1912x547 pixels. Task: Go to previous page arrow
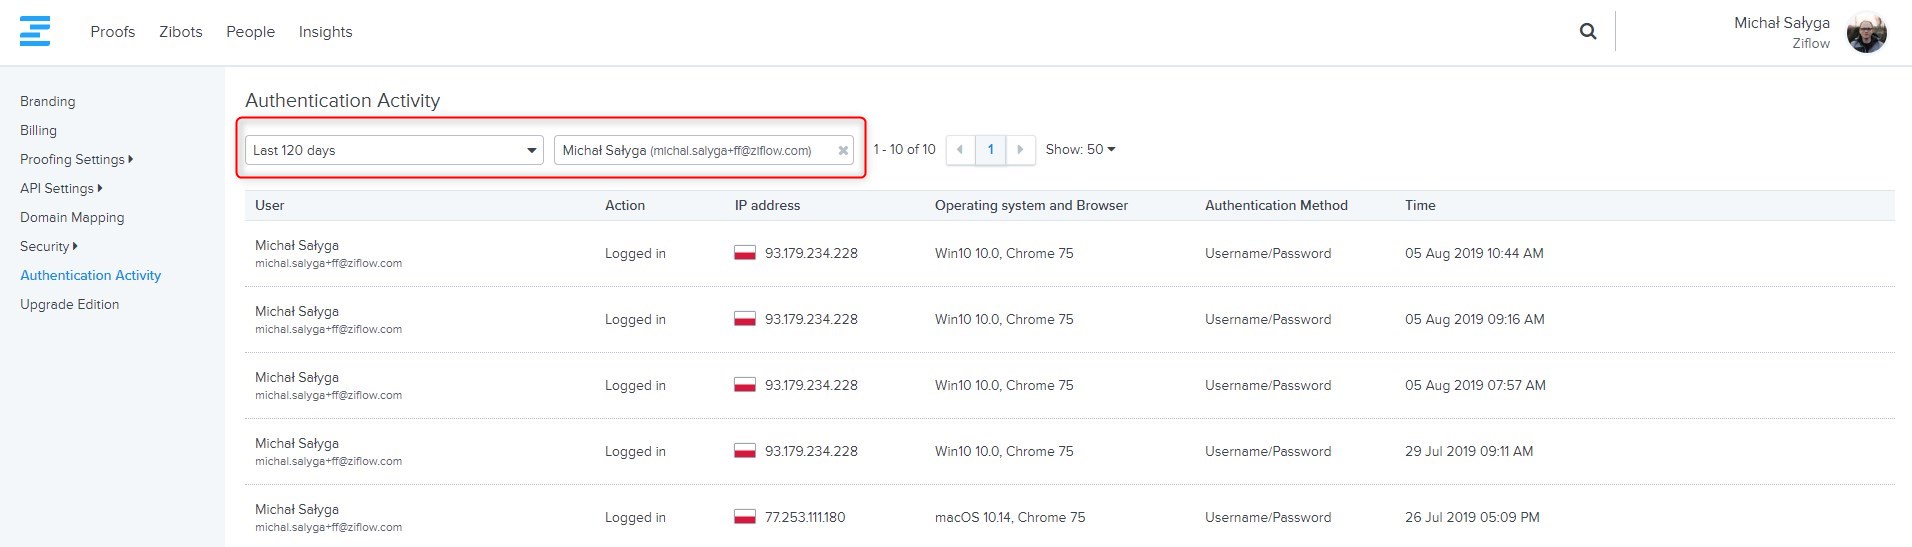point(960,150)
